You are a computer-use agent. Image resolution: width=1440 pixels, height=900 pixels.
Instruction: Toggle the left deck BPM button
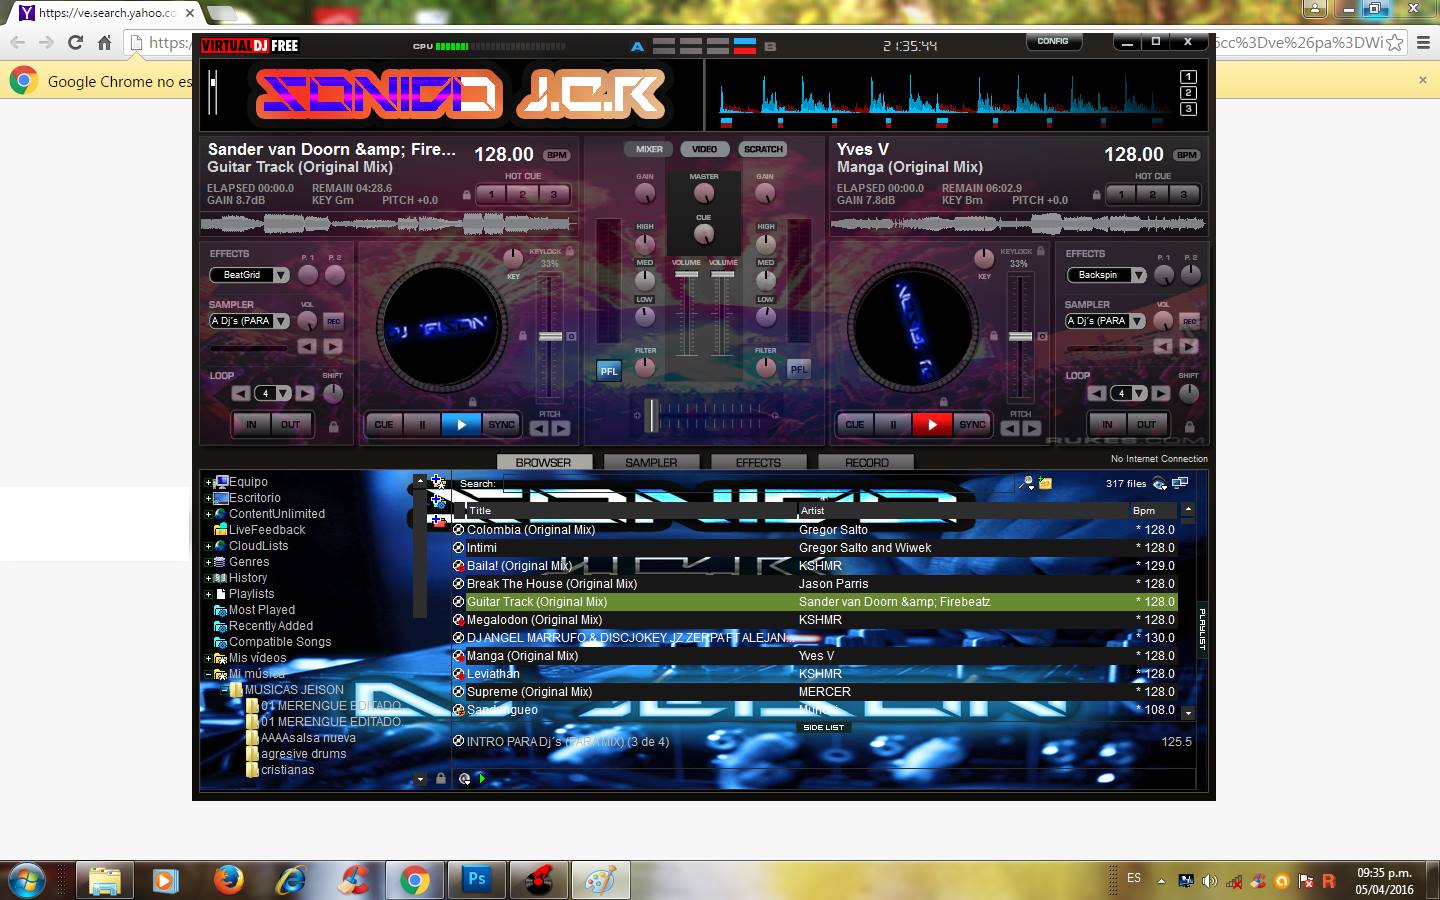coord(557,155)
